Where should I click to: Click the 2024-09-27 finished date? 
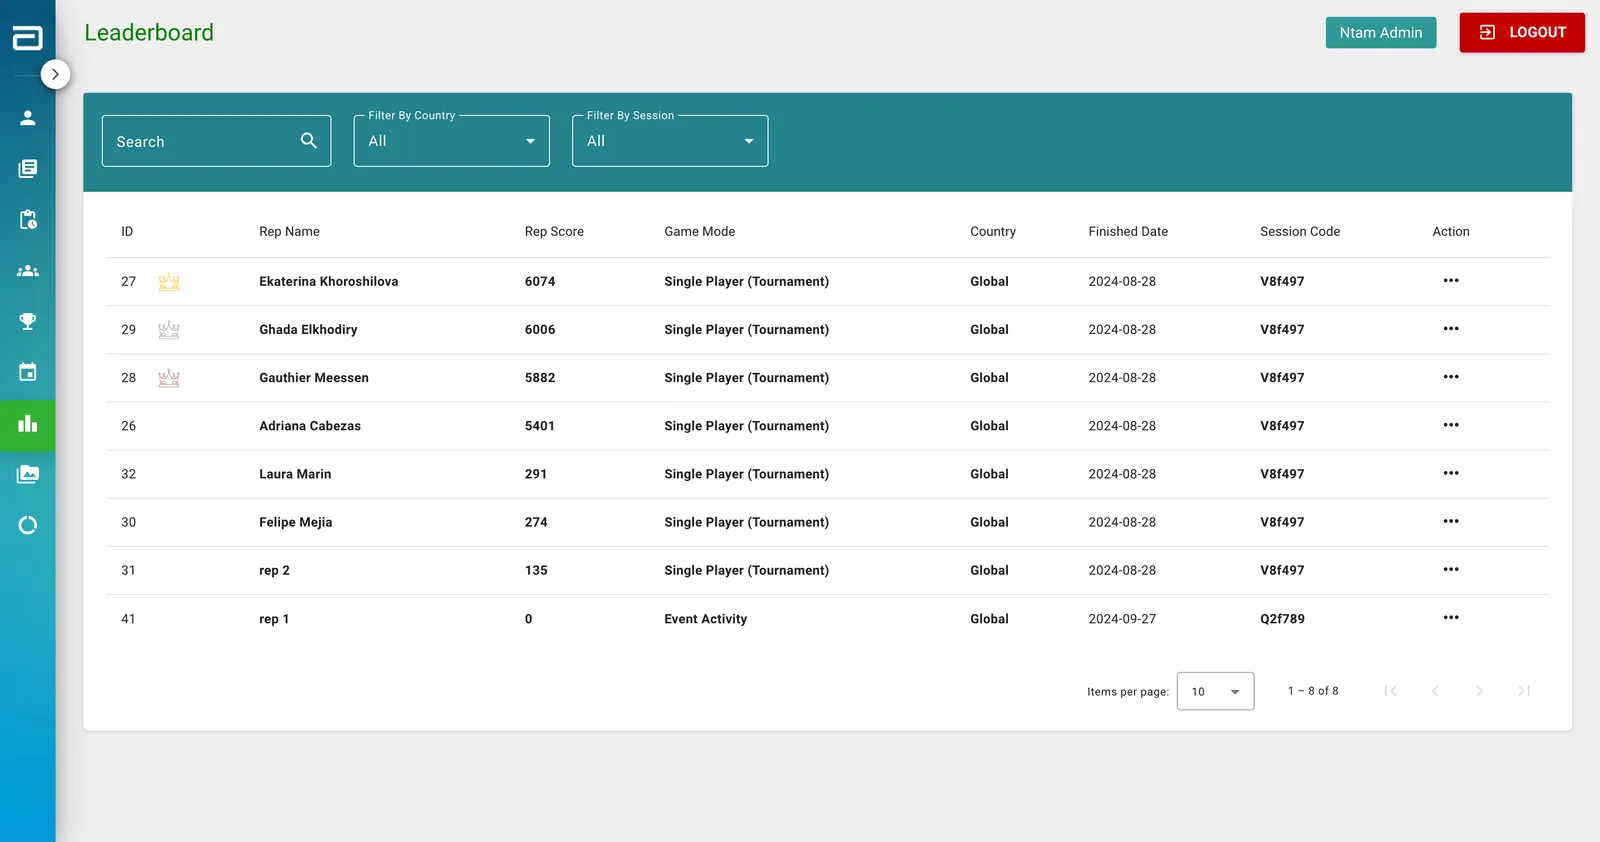coord(1122,619)
